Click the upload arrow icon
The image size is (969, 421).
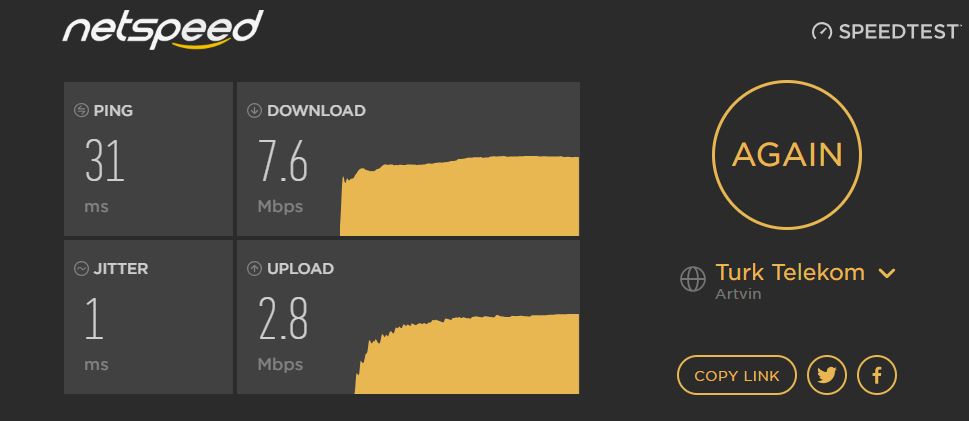pos(254,269)
